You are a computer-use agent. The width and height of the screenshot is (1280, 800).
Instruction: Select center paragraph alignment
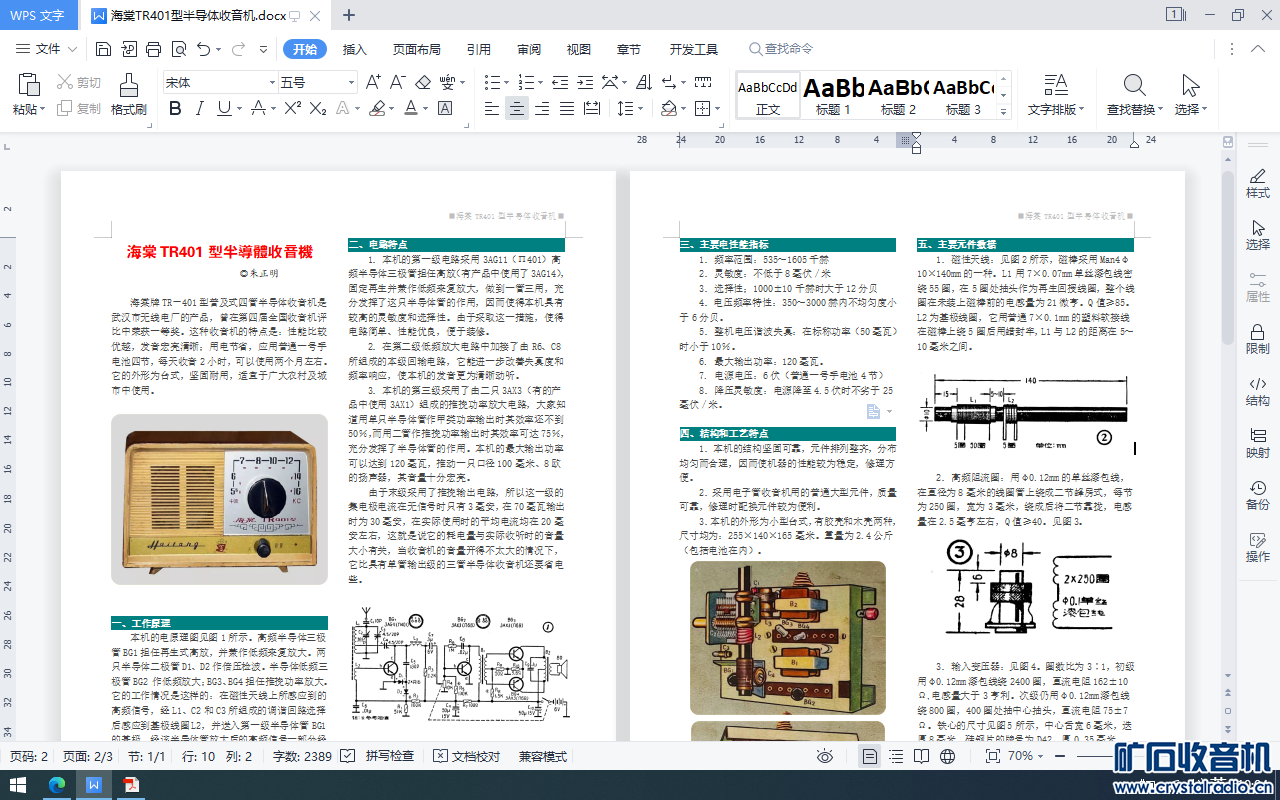tap(517, 108)
